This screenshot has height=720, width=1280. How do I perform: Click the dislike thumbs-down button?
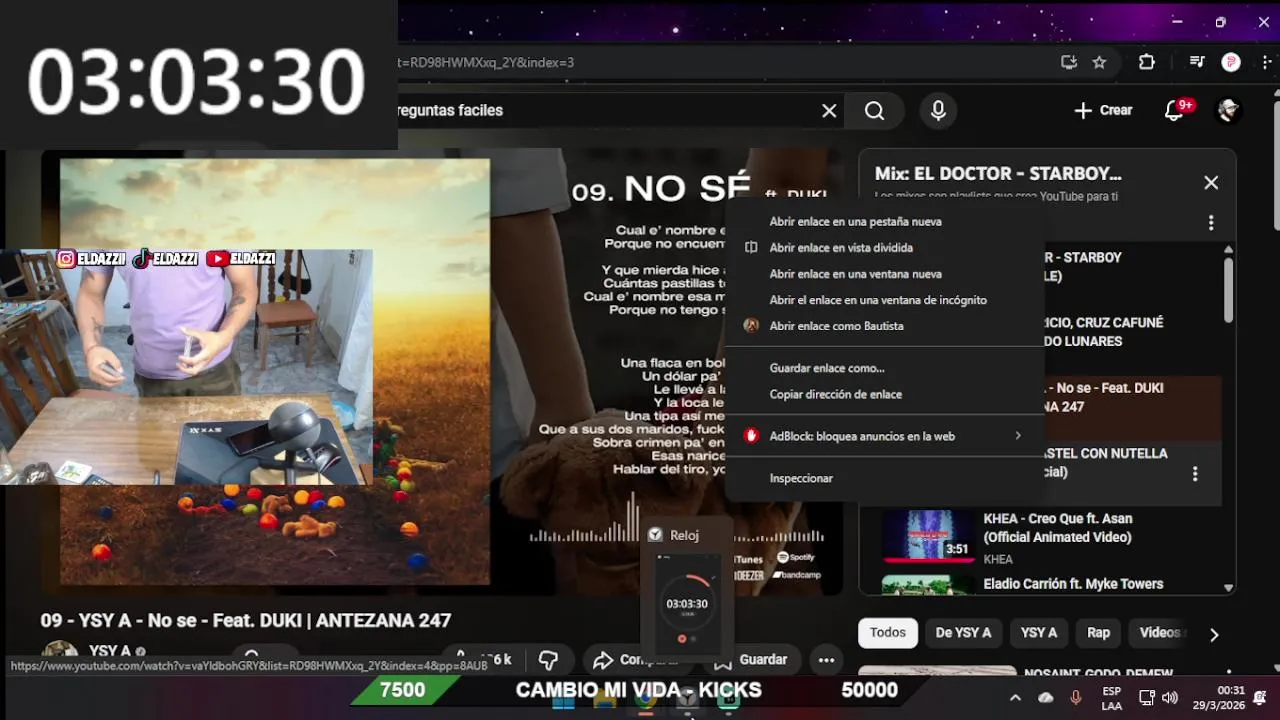tap(548, 660)
